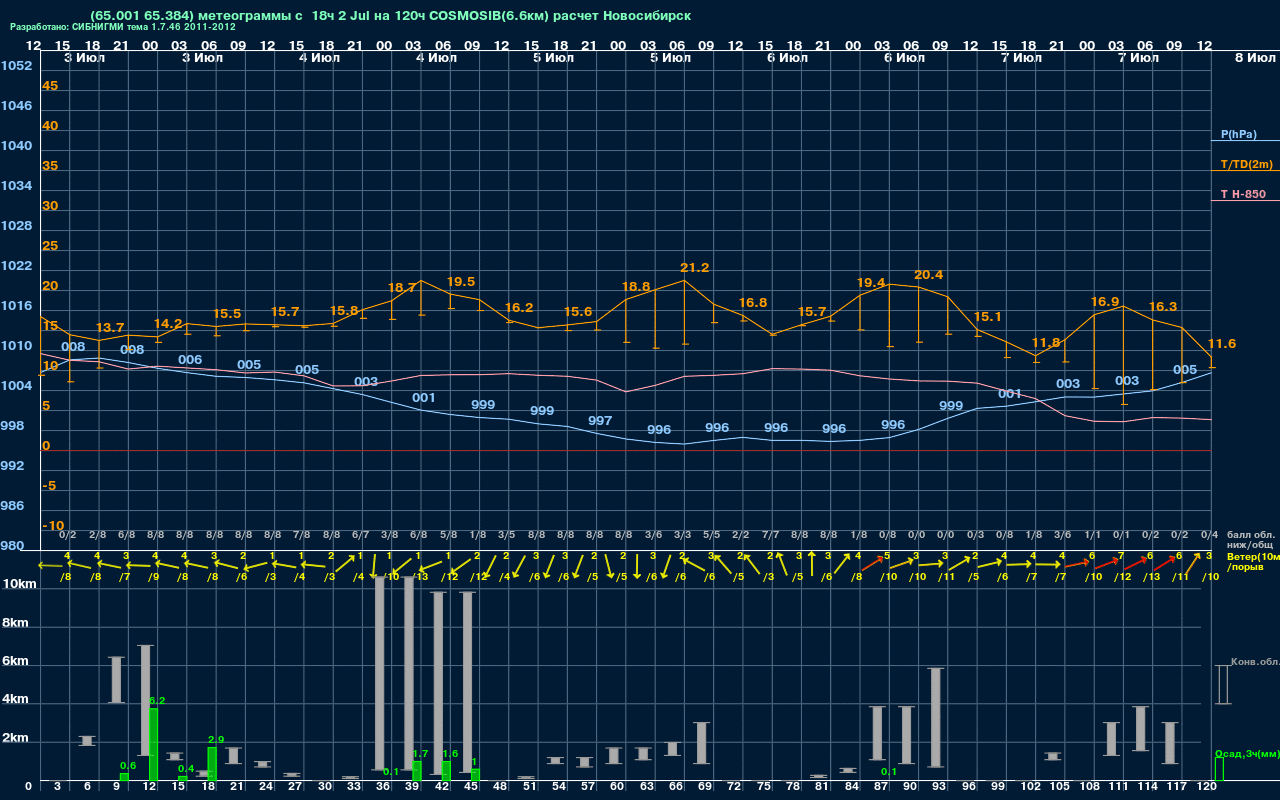
Task: Click the forecast hour 120 axis label
Action: pos(1207,787)
